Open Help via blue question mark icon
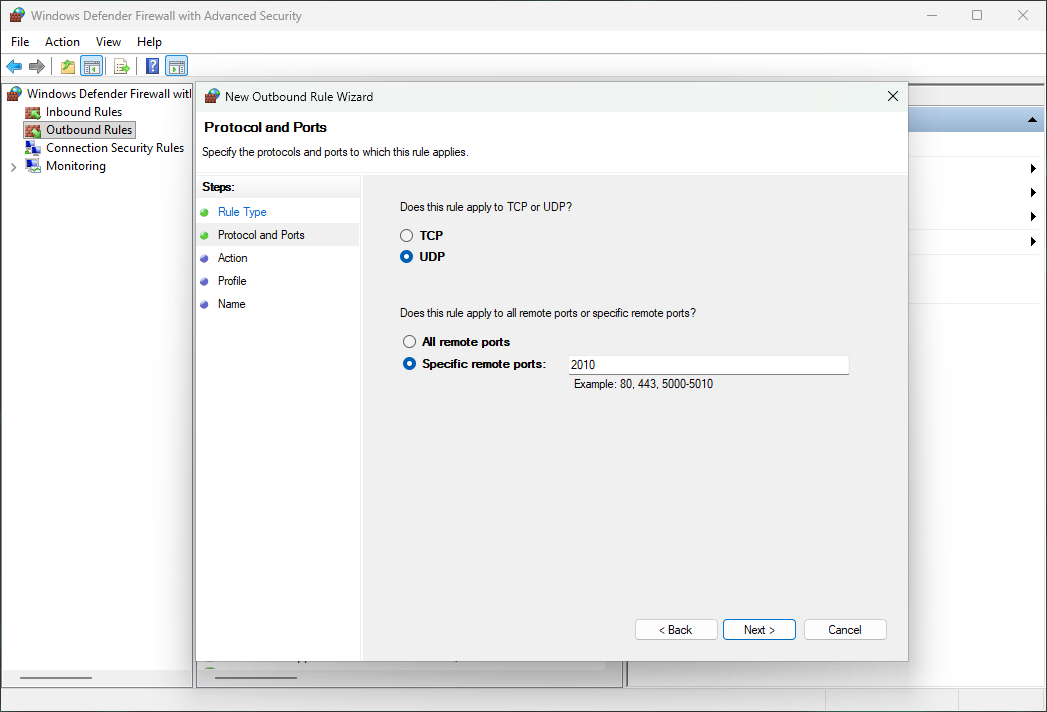1047x712 pixels. [x=152, y=67]
